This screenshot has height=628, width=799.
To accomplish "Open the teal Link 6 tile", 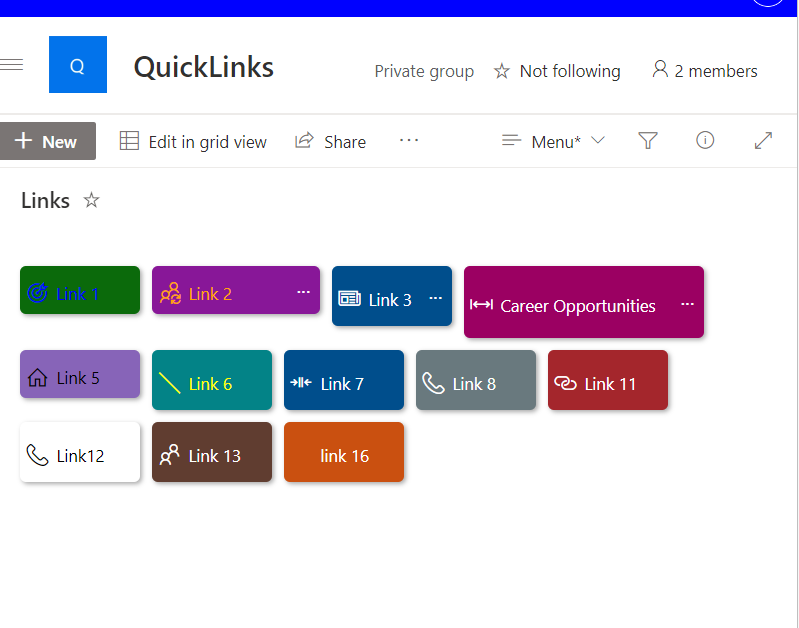I will click(x=212, y=380).
